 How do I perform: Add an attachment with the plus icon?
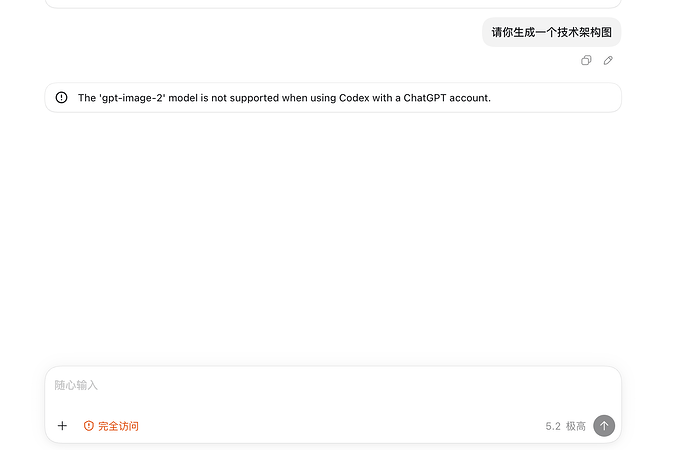(62, 425)
